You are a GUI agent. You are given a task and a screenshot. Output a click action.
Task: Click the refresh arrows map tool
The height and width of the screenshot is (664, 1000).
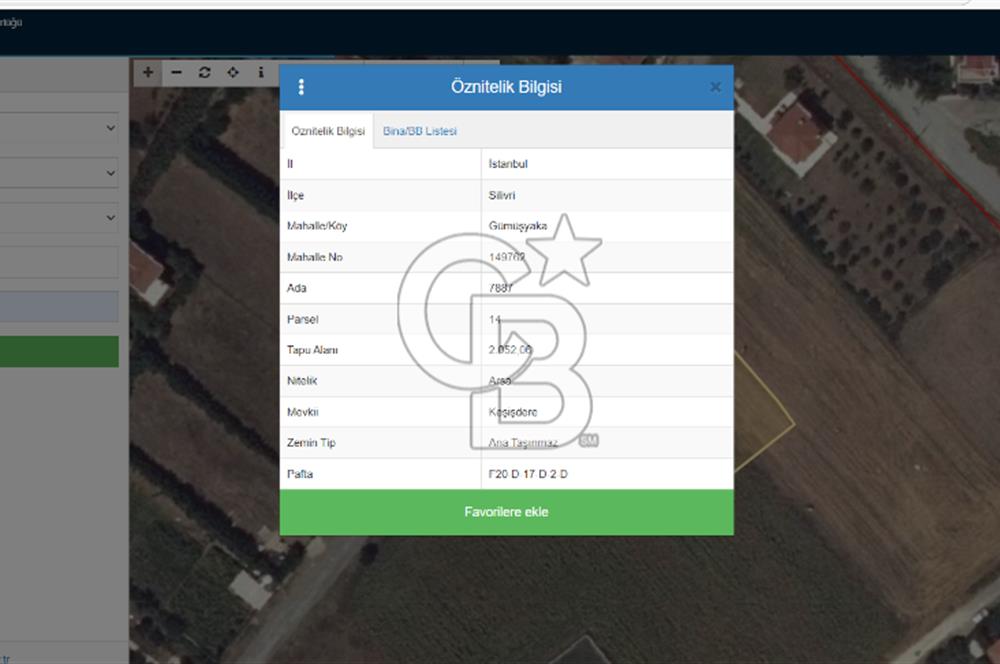(x=204, y=72)
